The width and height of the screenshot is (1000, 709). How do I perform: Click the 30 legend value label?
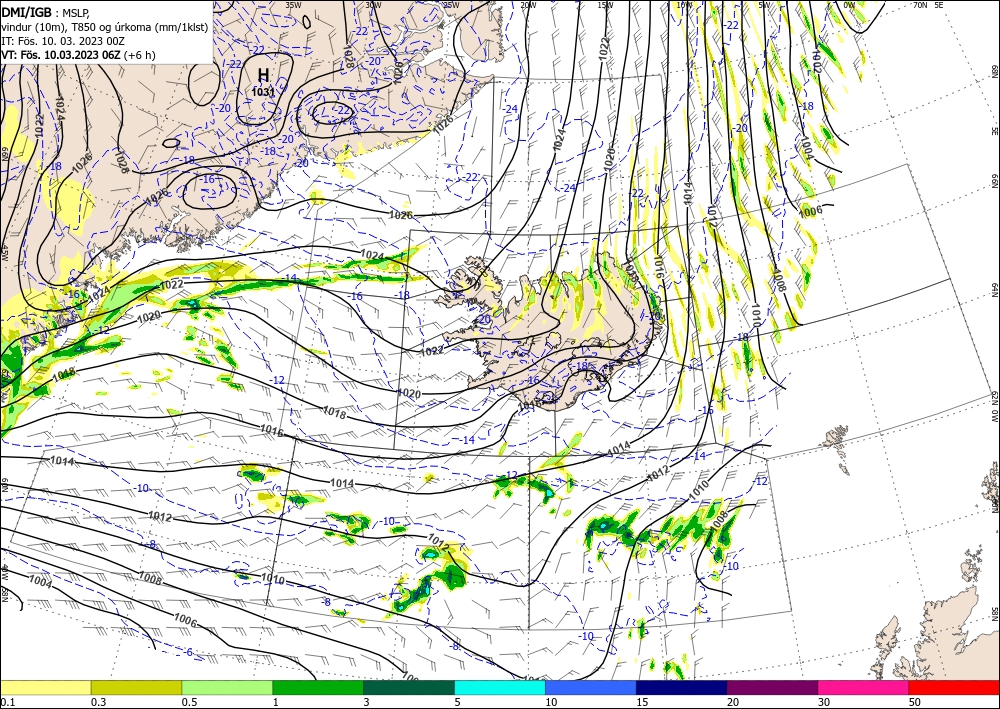pos(824,702)
